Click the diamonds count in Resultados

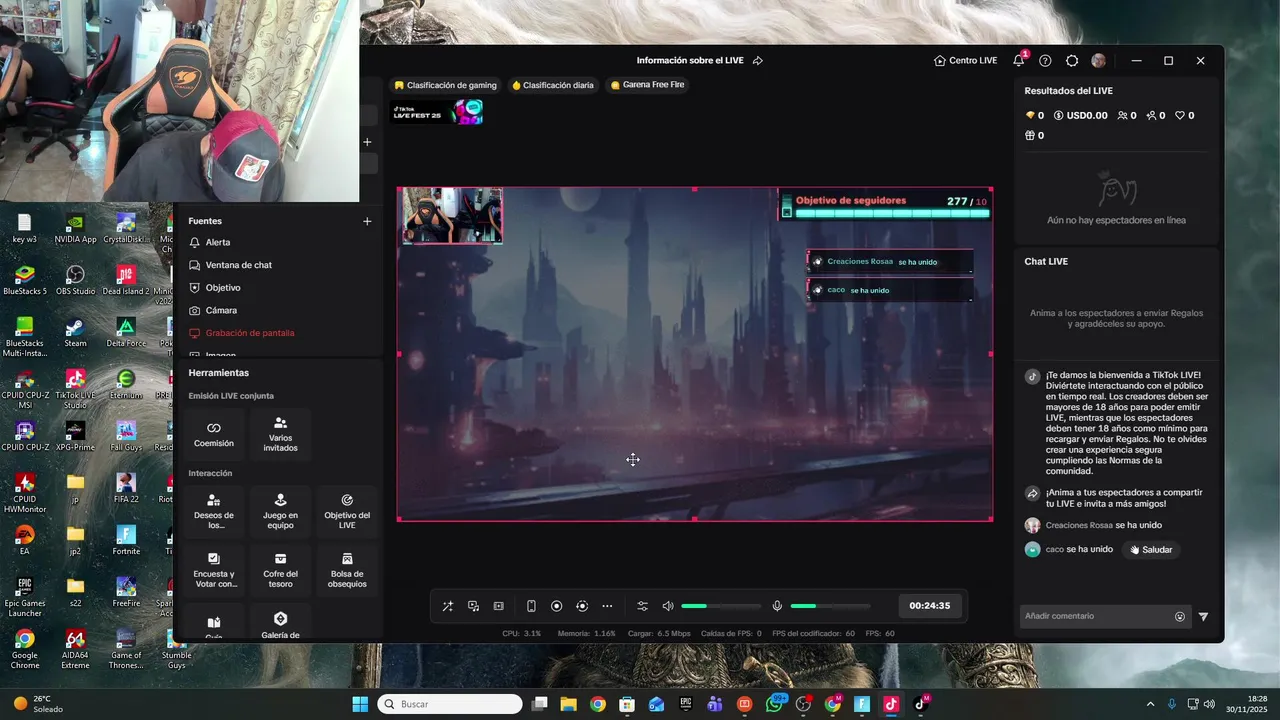point(1035,116)
